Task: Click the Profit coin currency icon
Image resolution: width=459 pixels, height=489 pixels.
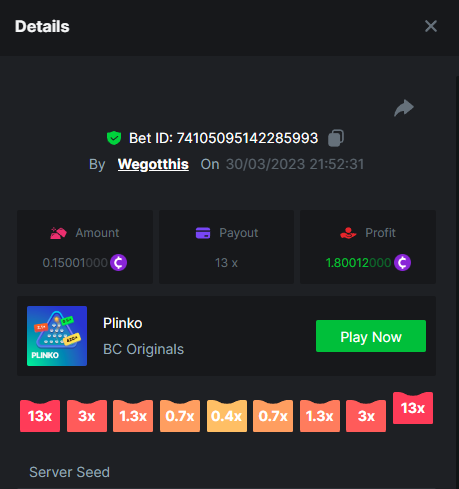Action: (x=402, y=263)
